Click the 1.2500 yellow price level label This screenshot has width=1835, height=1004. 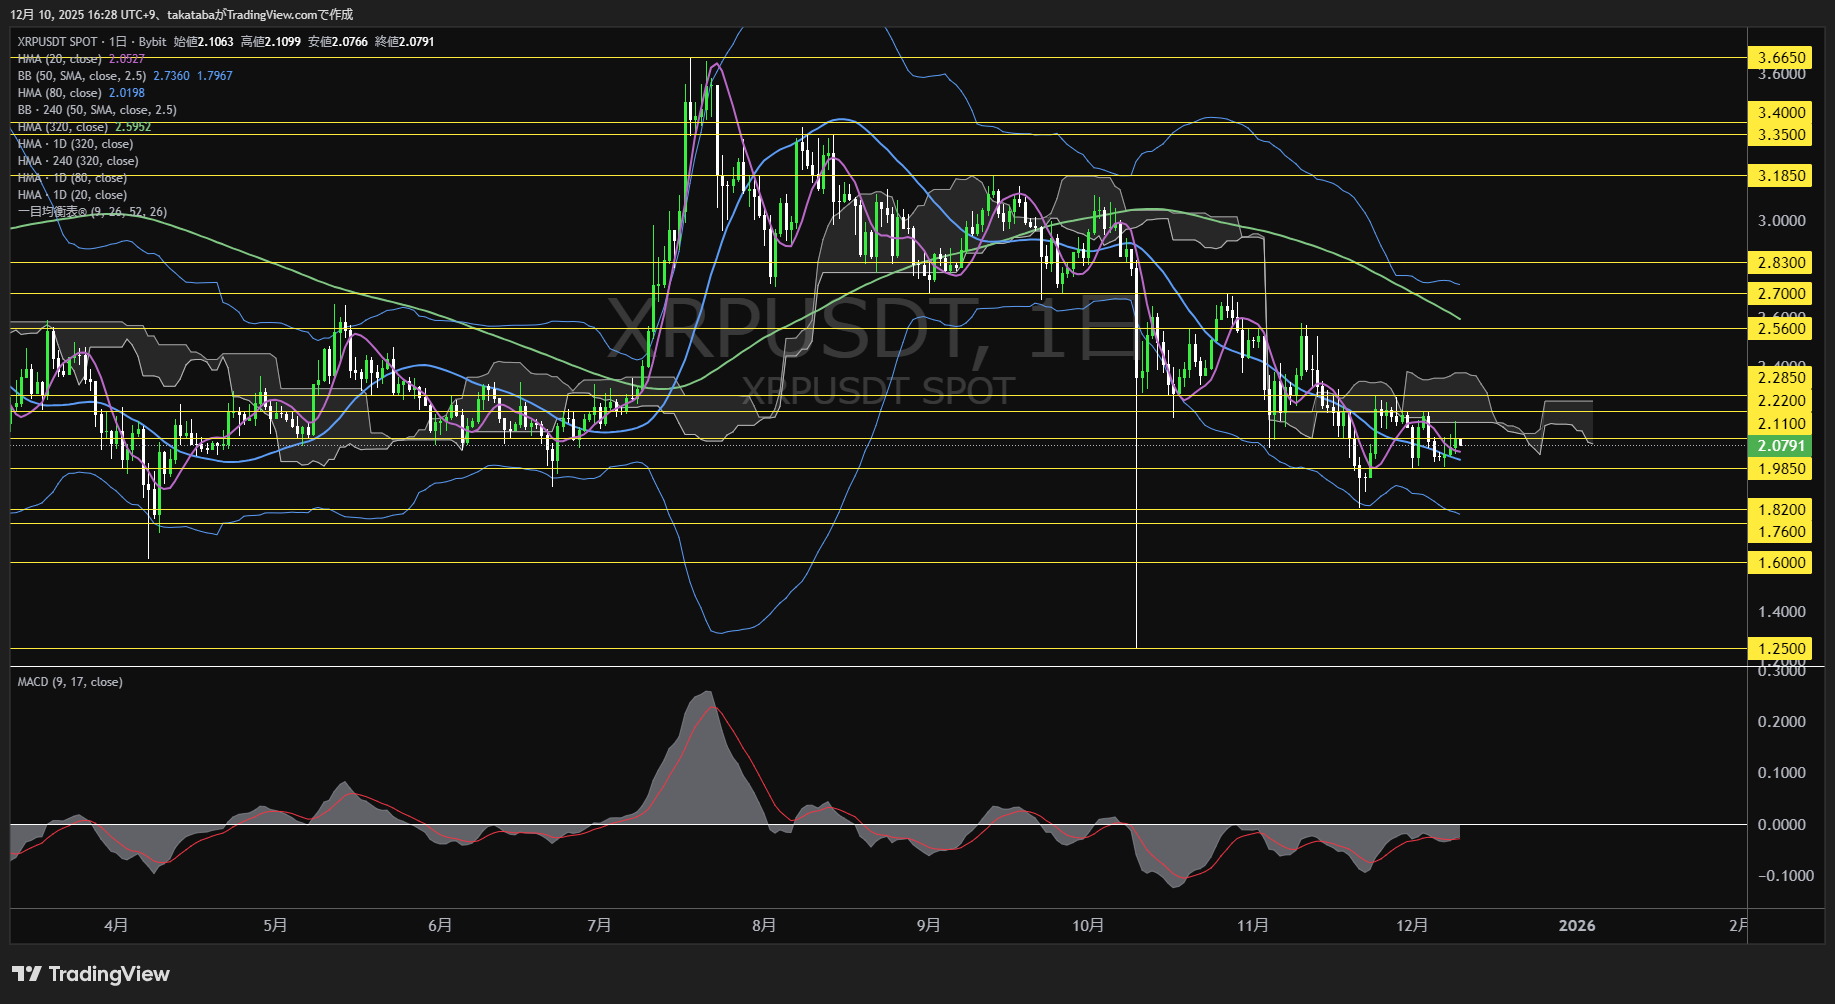click(x=1782, y=648)
